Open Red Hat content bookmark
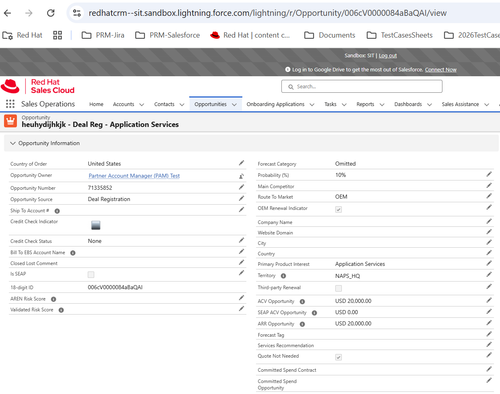Screen dimensions: 500x394 click(250, 35)
